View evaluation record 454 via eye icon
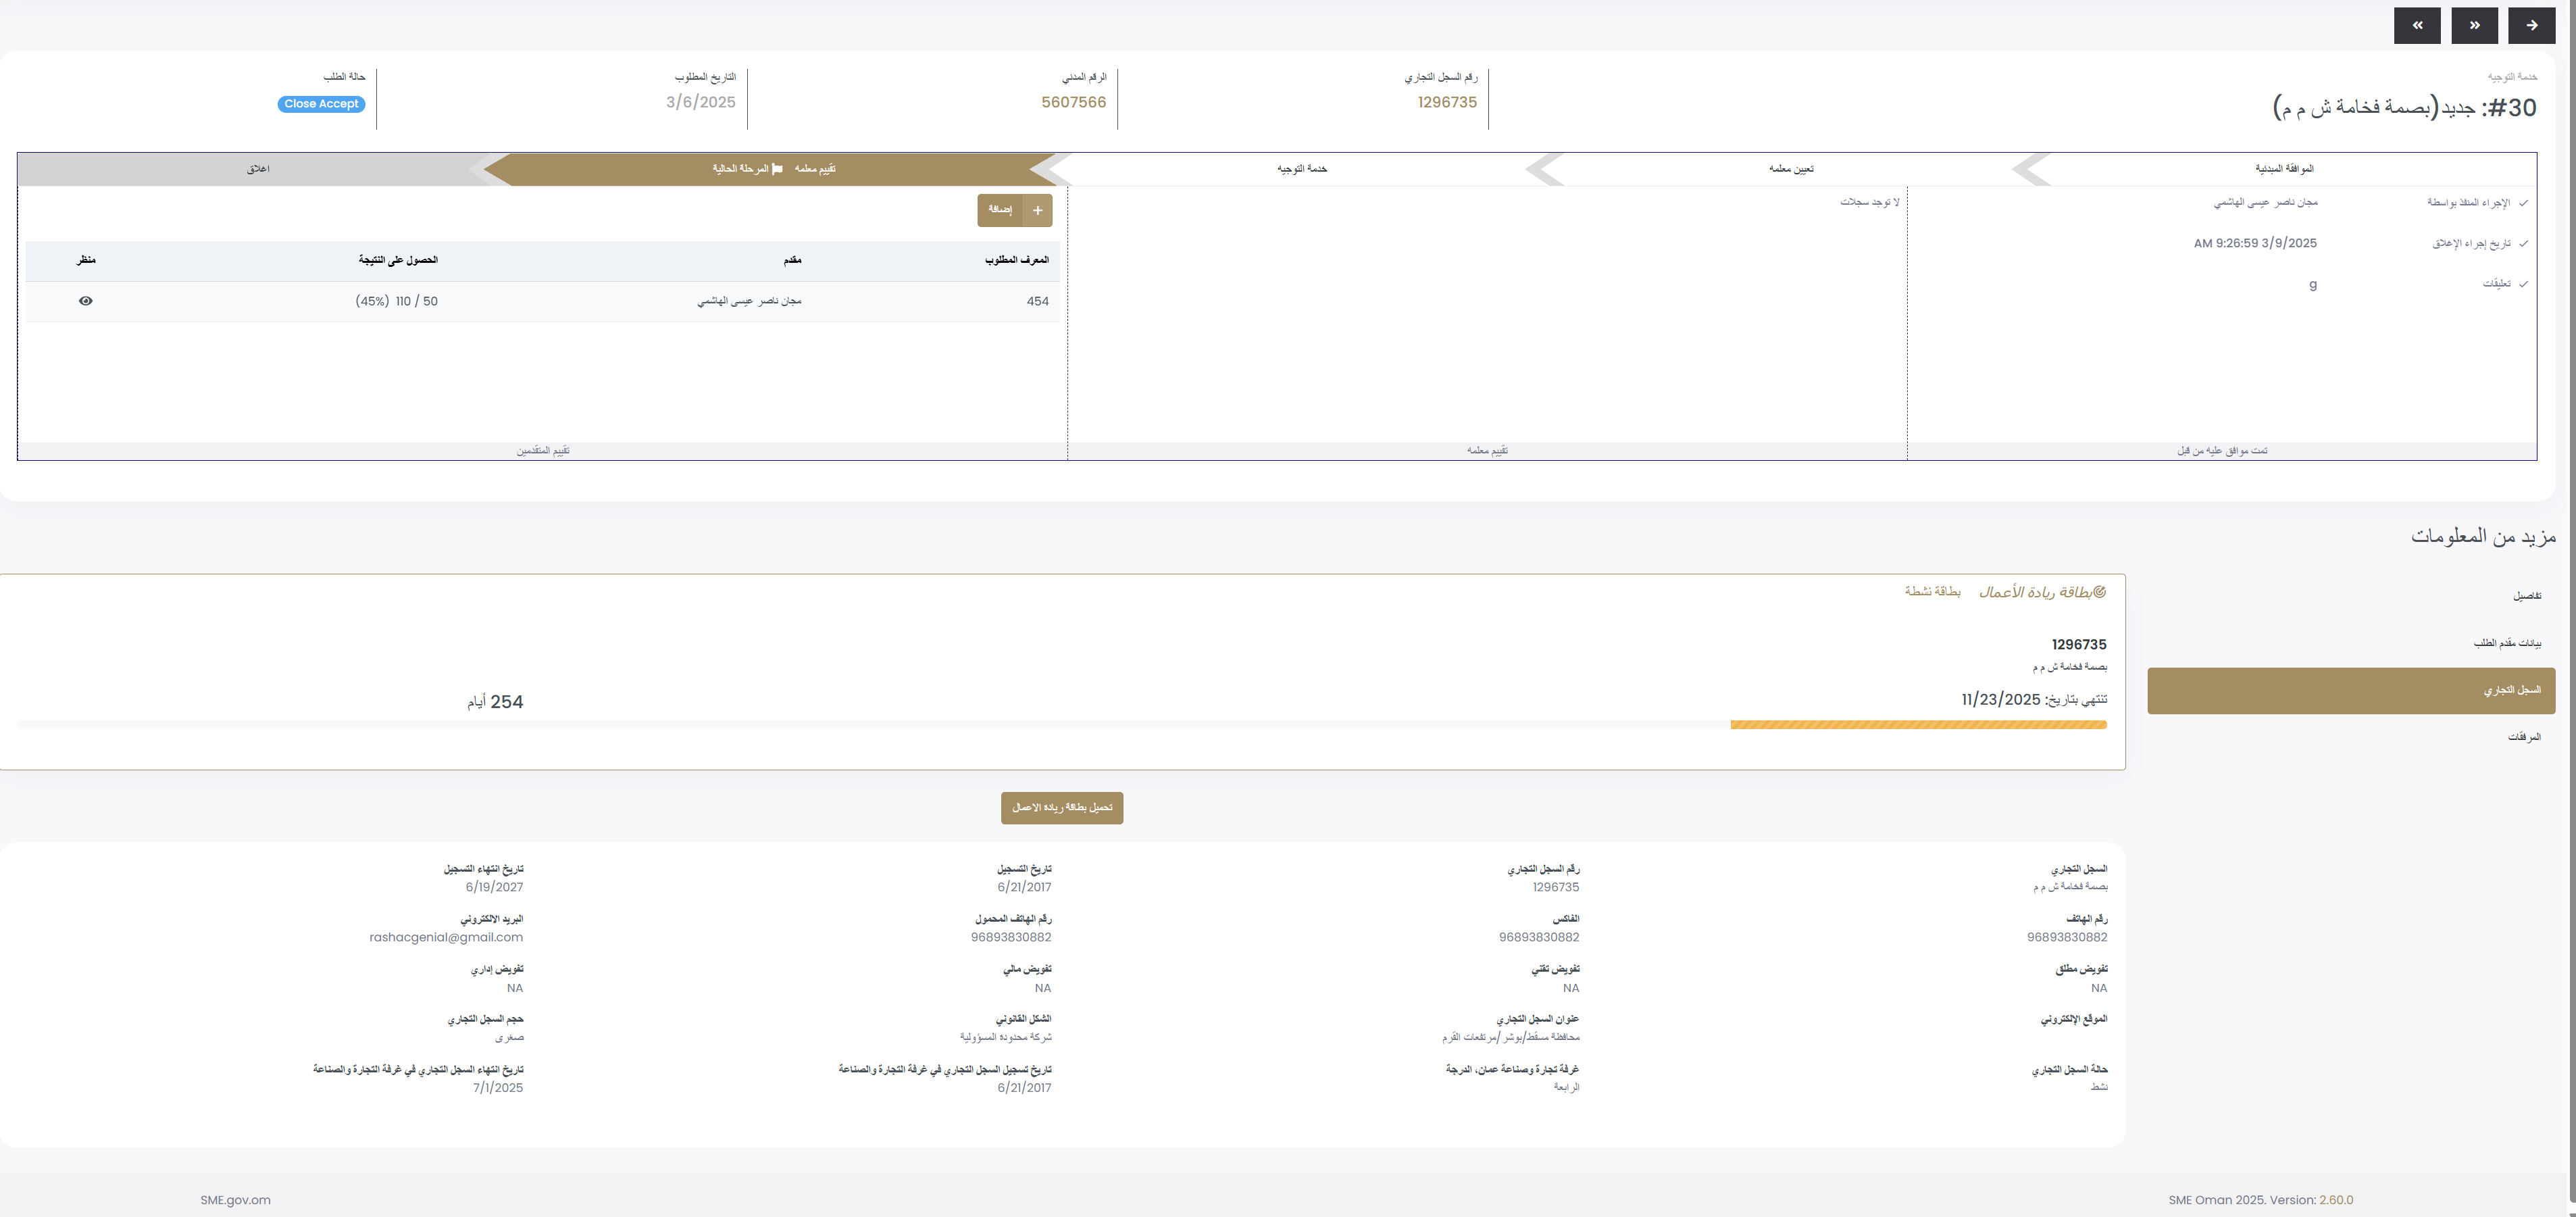The width and height of the screenshot is (2576, 1217). point(86,301)
